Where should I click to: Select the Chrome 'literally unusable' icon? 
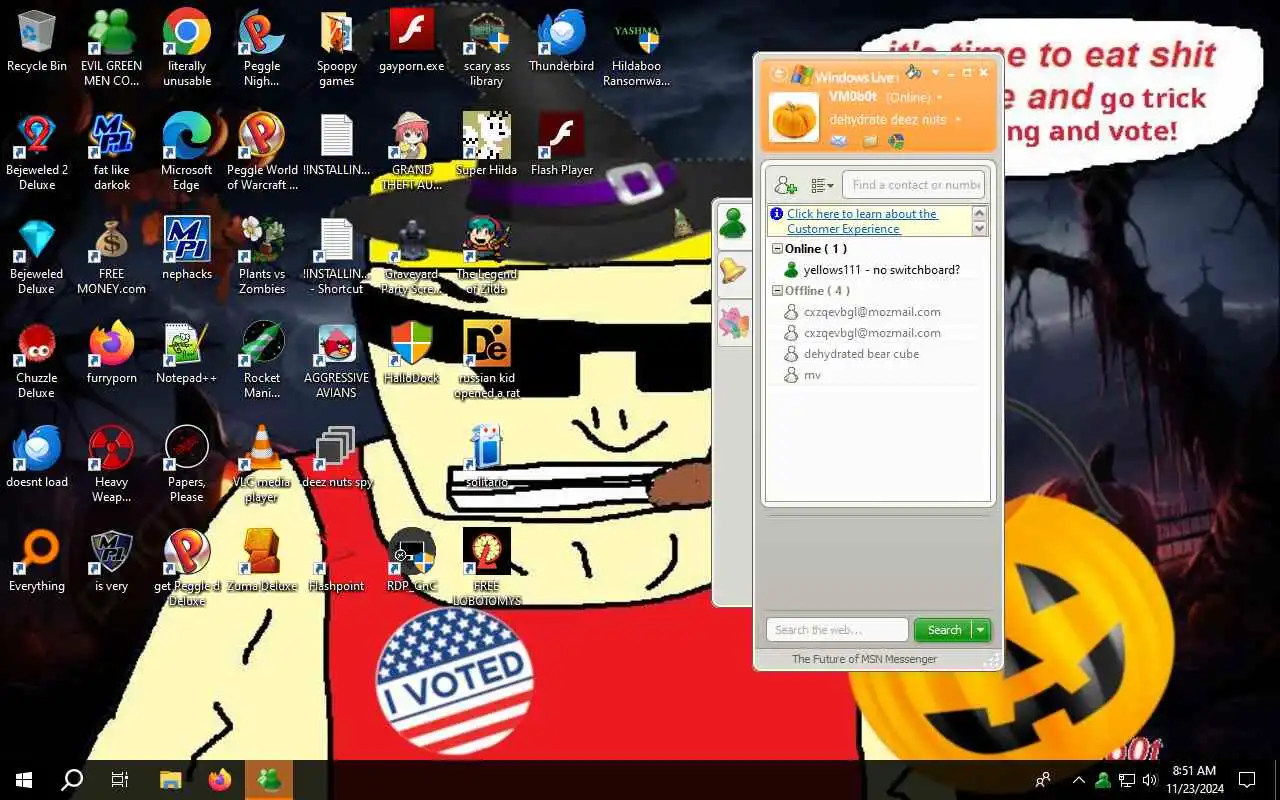187,49
